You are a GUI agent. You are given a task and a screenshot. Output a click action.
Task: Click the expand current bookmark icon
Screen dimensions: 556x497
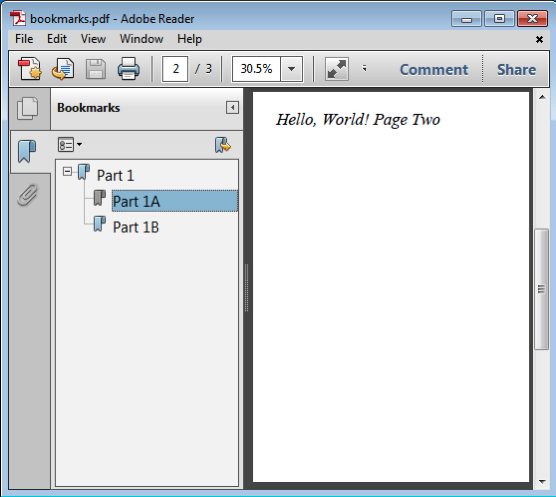(x=223, y=145)
